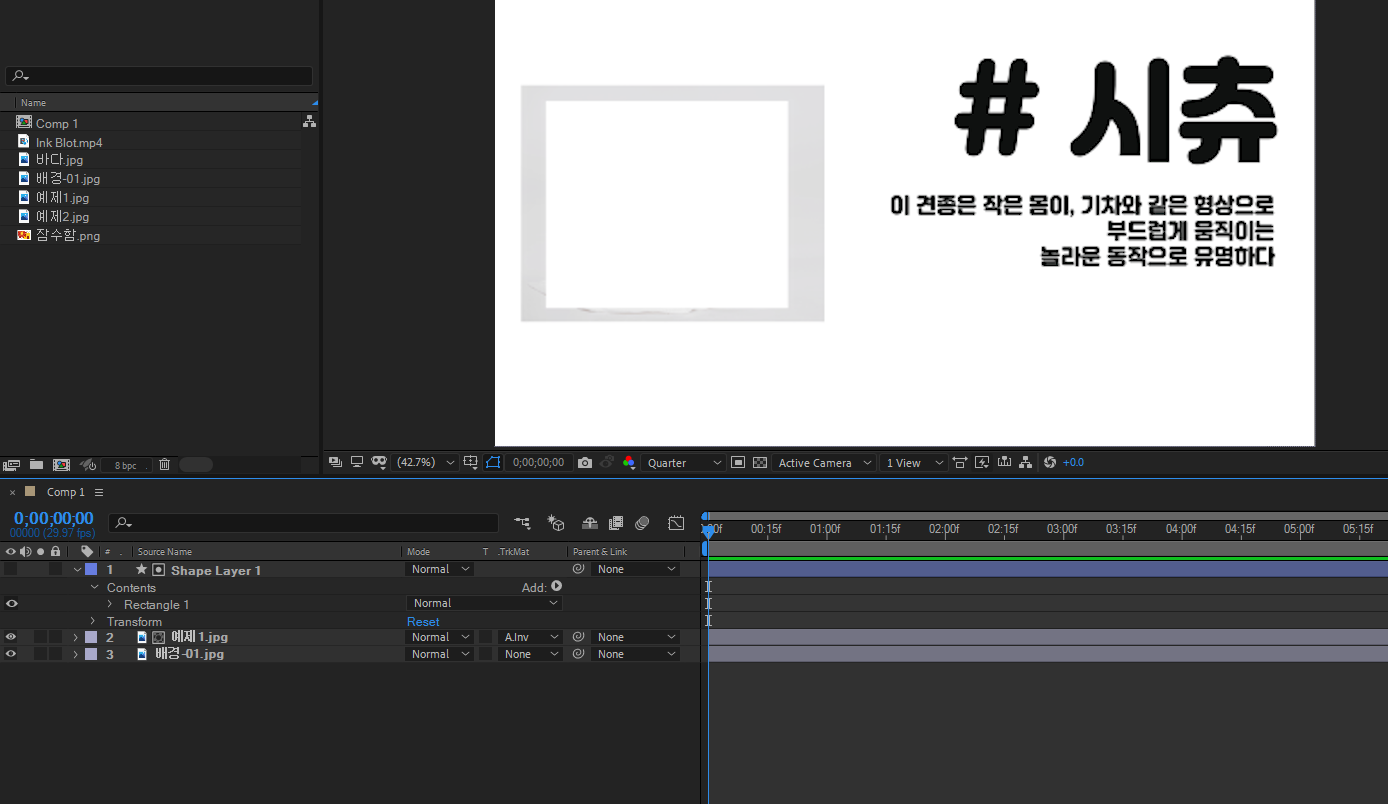Lock Shape Layer 1 using its lock box
Screen dimensions: 1388x804
[x=56, y=569]
